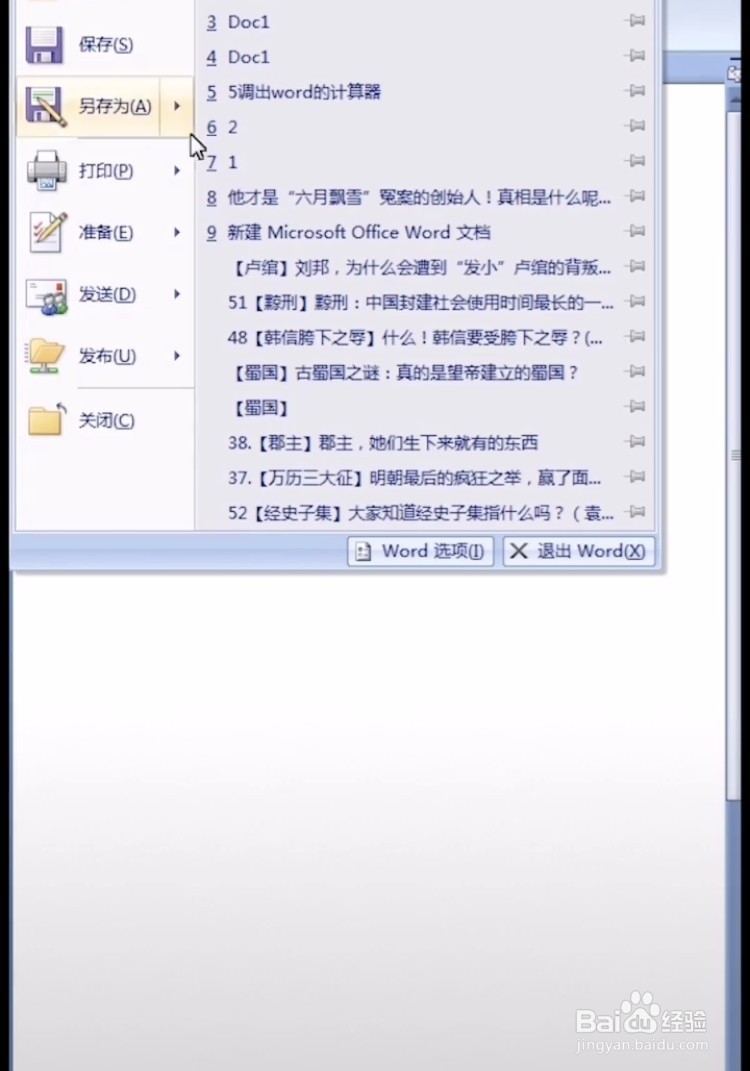The height and width of the screenshot is (1071, 750).
Task: Expand the 发布(U) submenu arrow
Action: 177,356
